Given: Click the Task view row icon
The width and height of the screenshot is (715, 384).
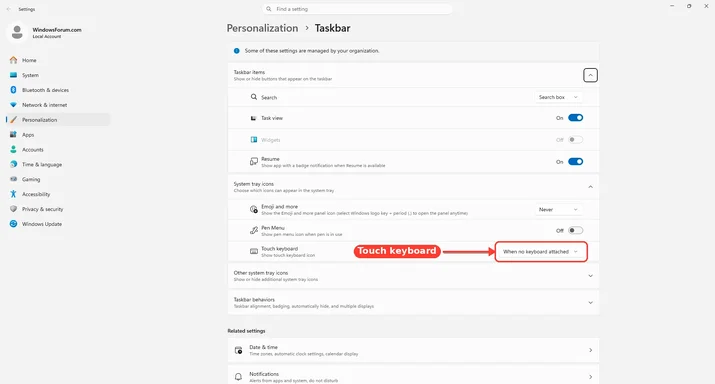Looking at the screenshot, I should 254,118.
